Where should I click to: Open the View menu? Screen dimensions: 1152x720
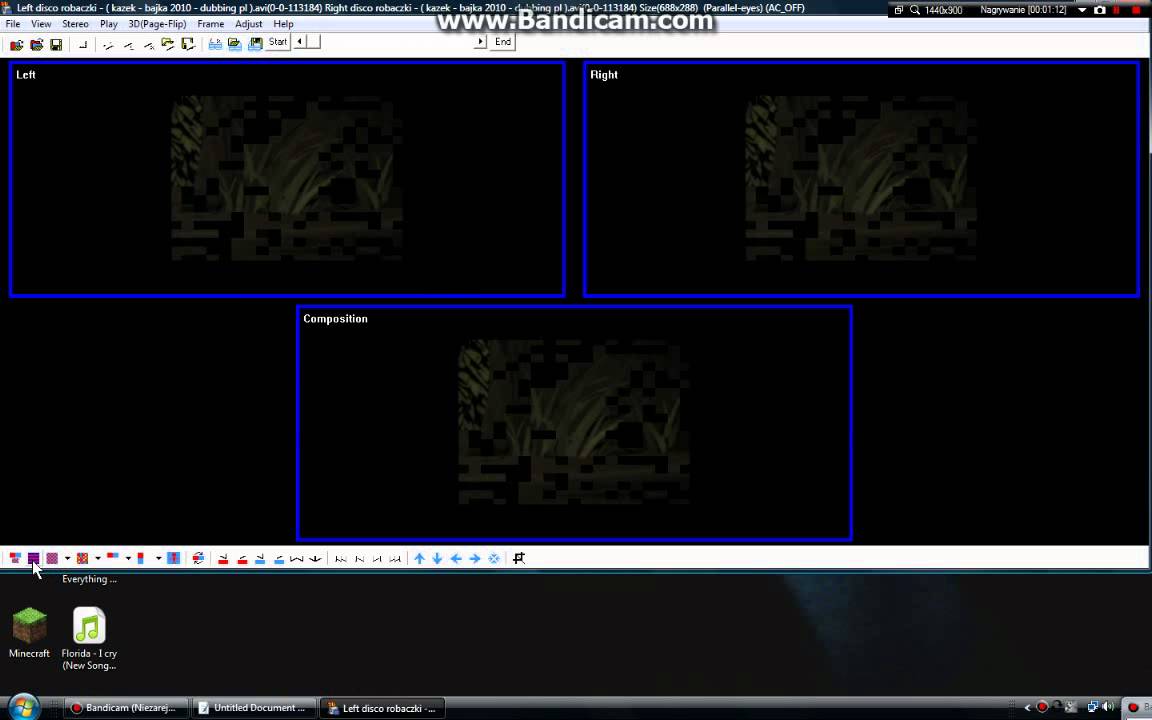(x=41, y=24)
